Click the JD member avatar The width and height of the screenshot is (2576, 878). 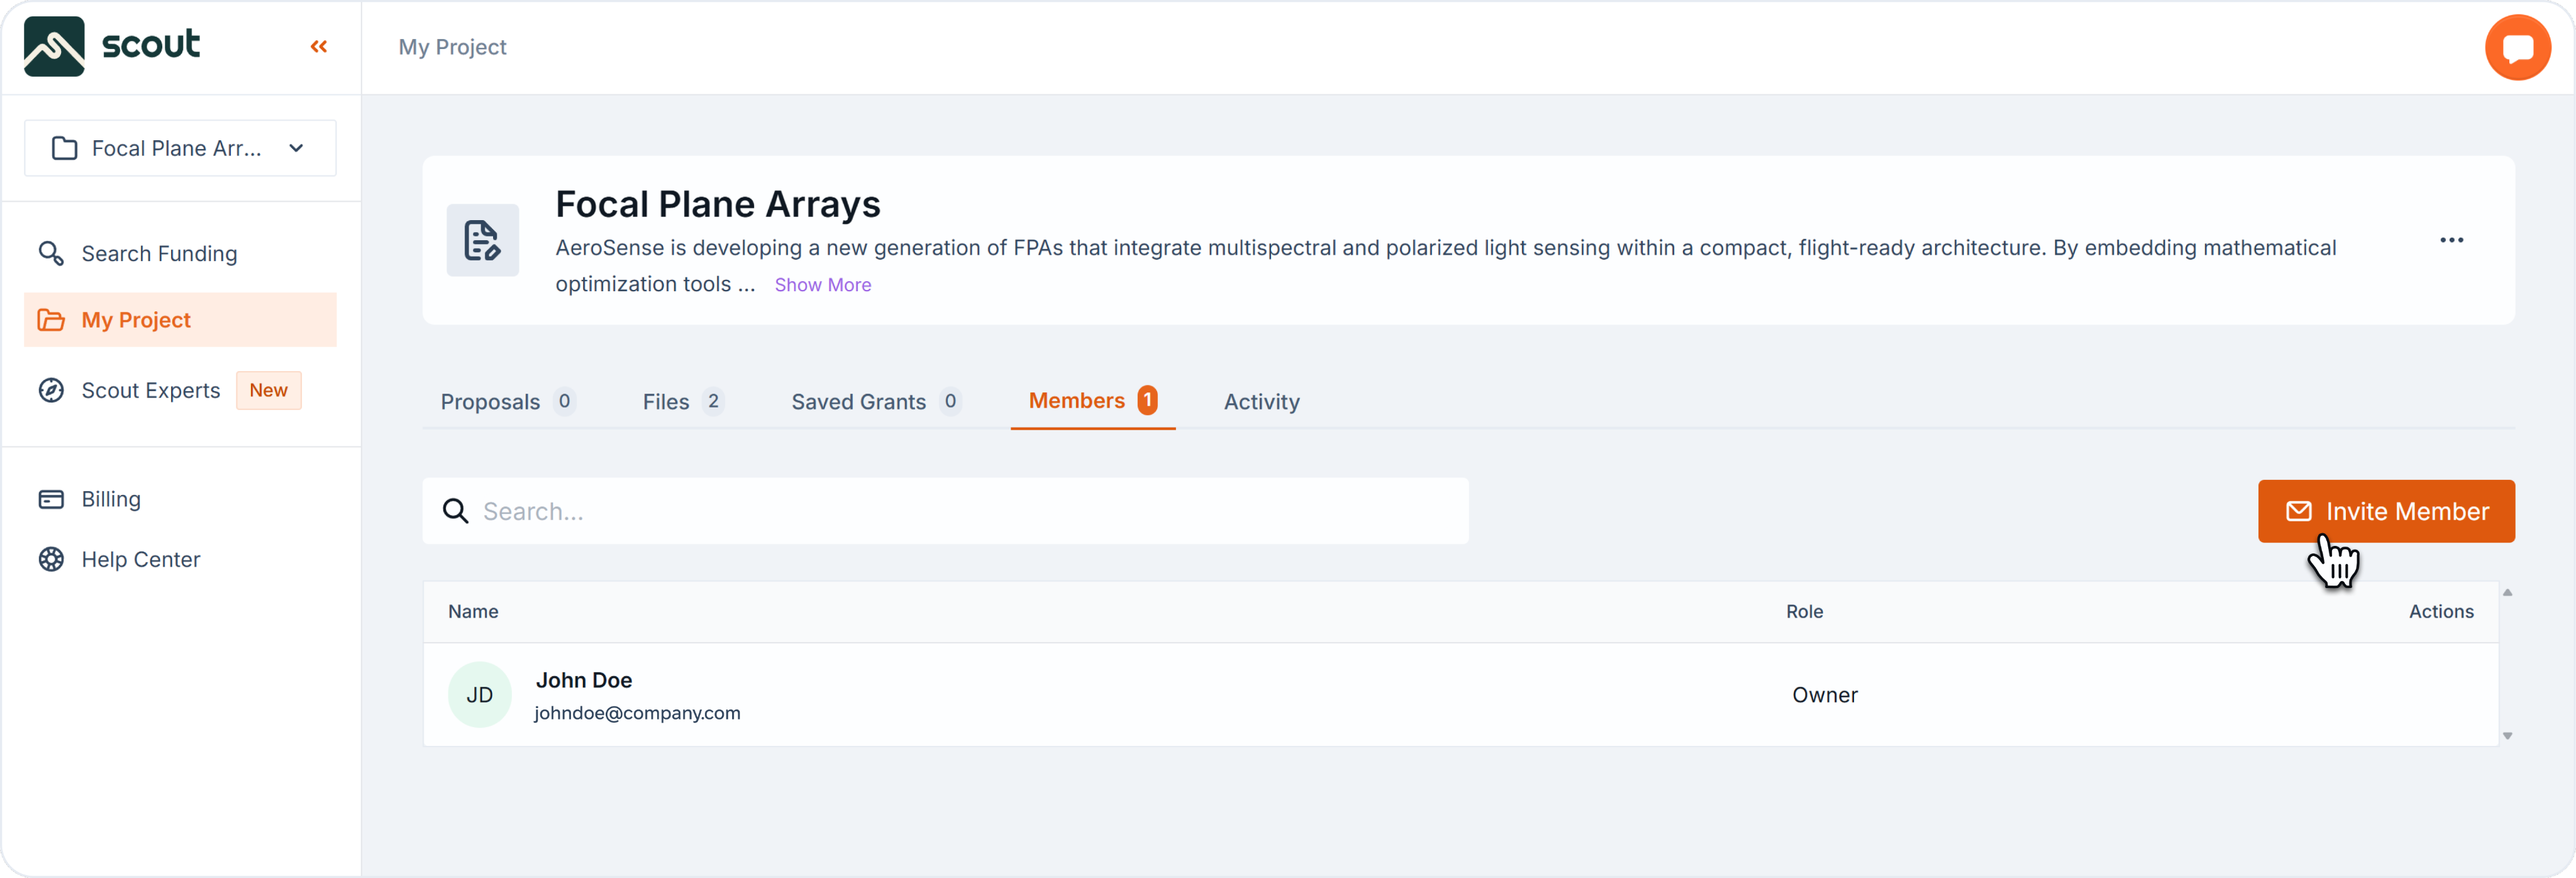coord(479,694)
